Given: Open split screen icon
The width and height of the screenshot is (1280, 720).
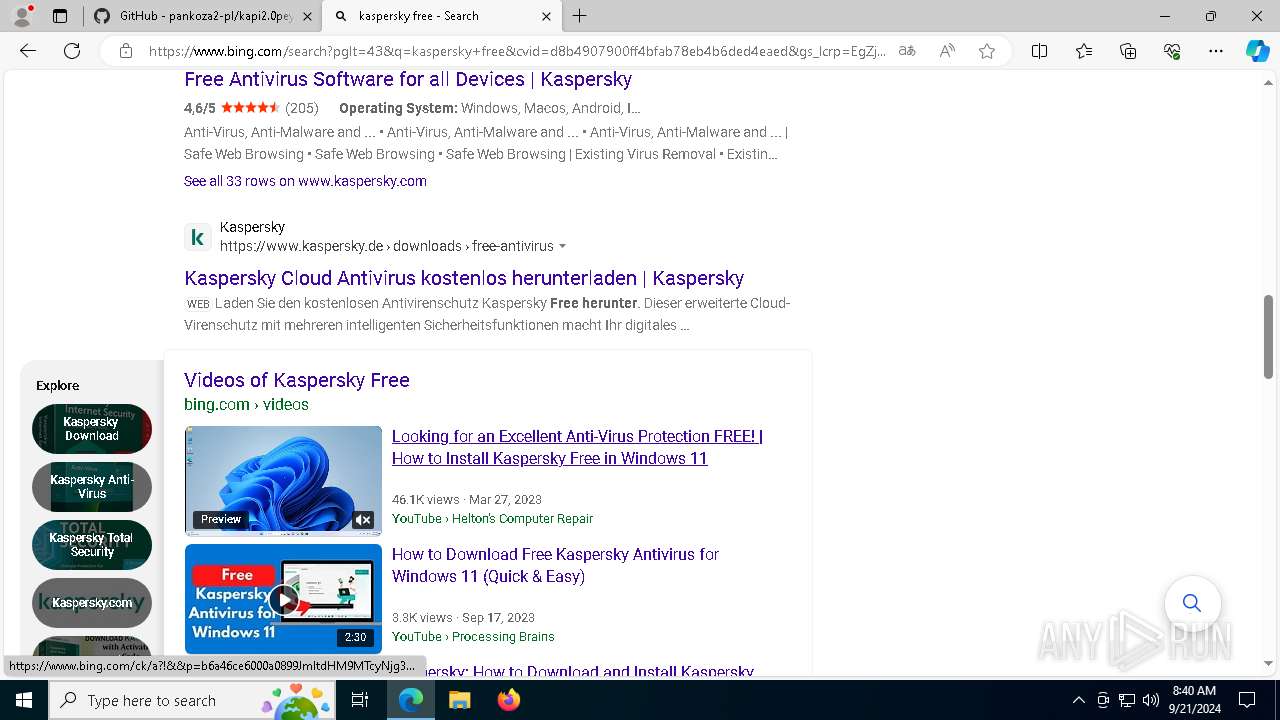Looking at the screenshot, I should (1040, 51).
